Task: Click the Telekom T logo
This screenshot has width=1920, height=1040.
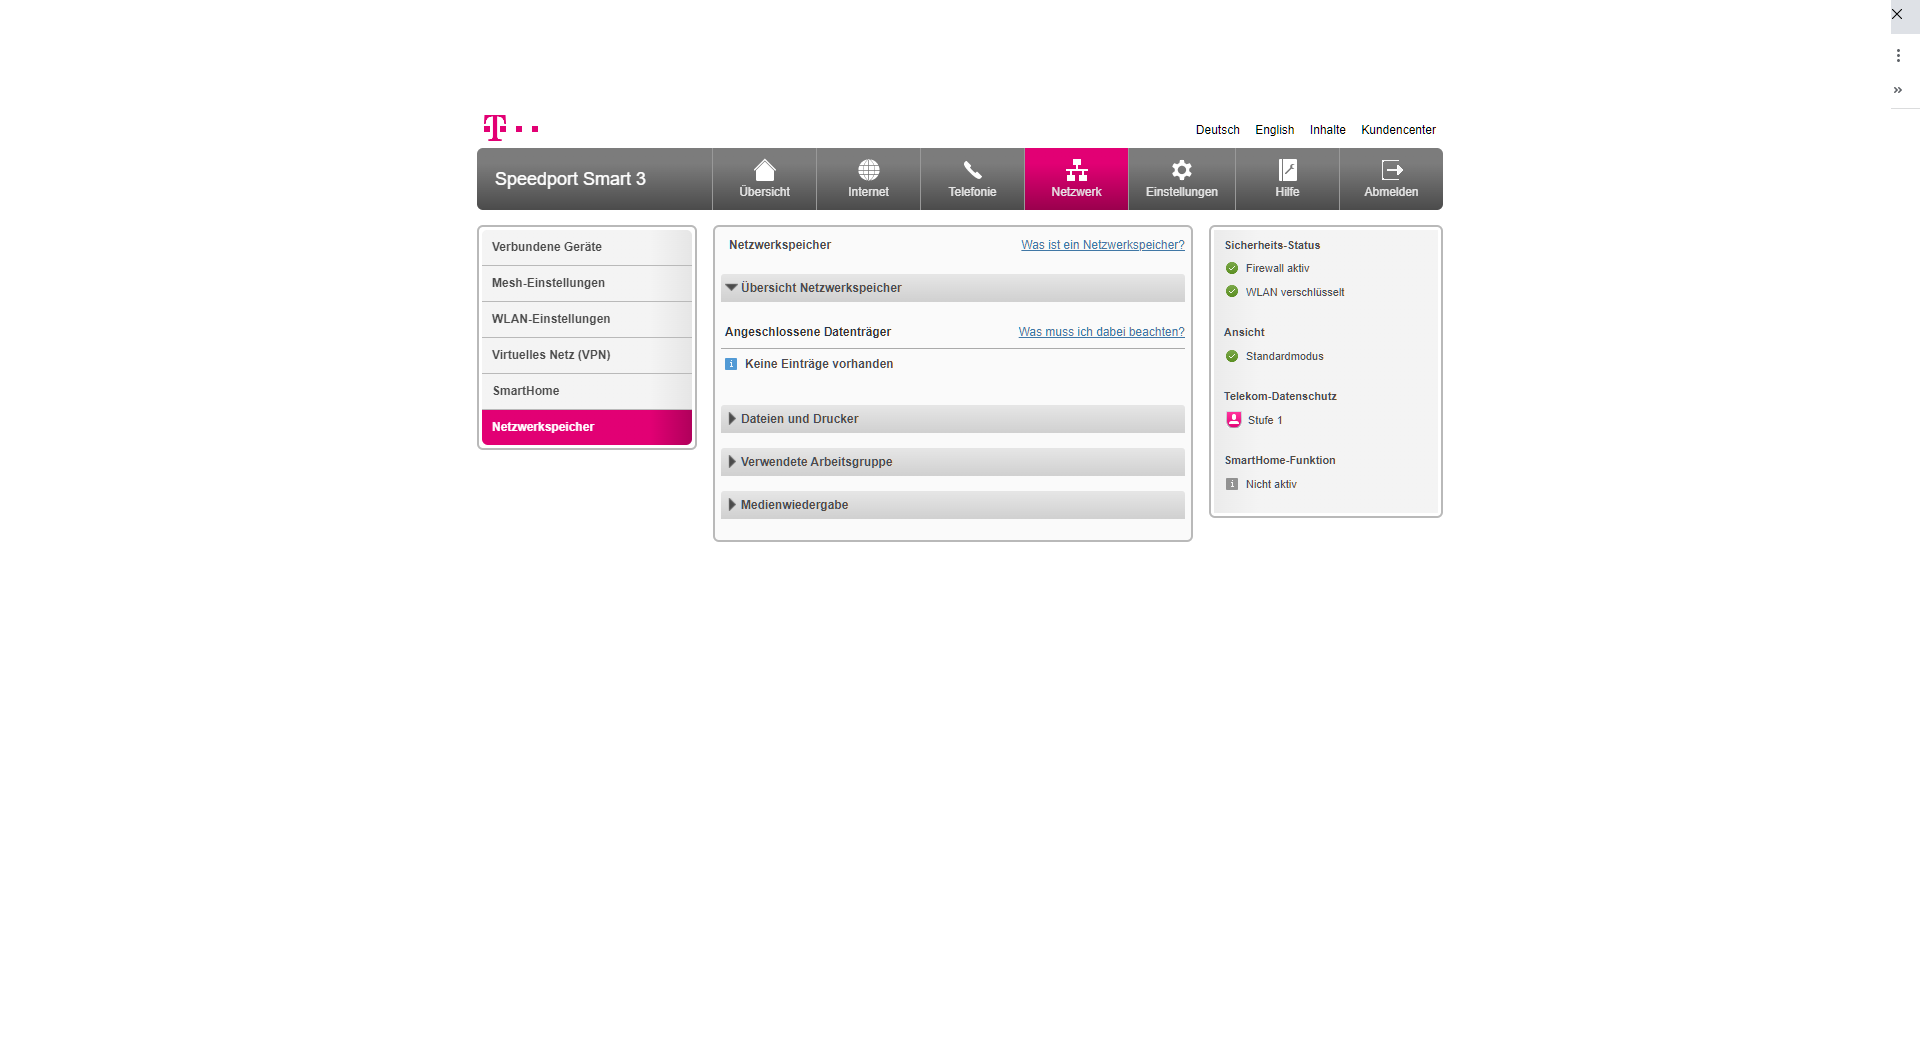Action: point(511,128)
